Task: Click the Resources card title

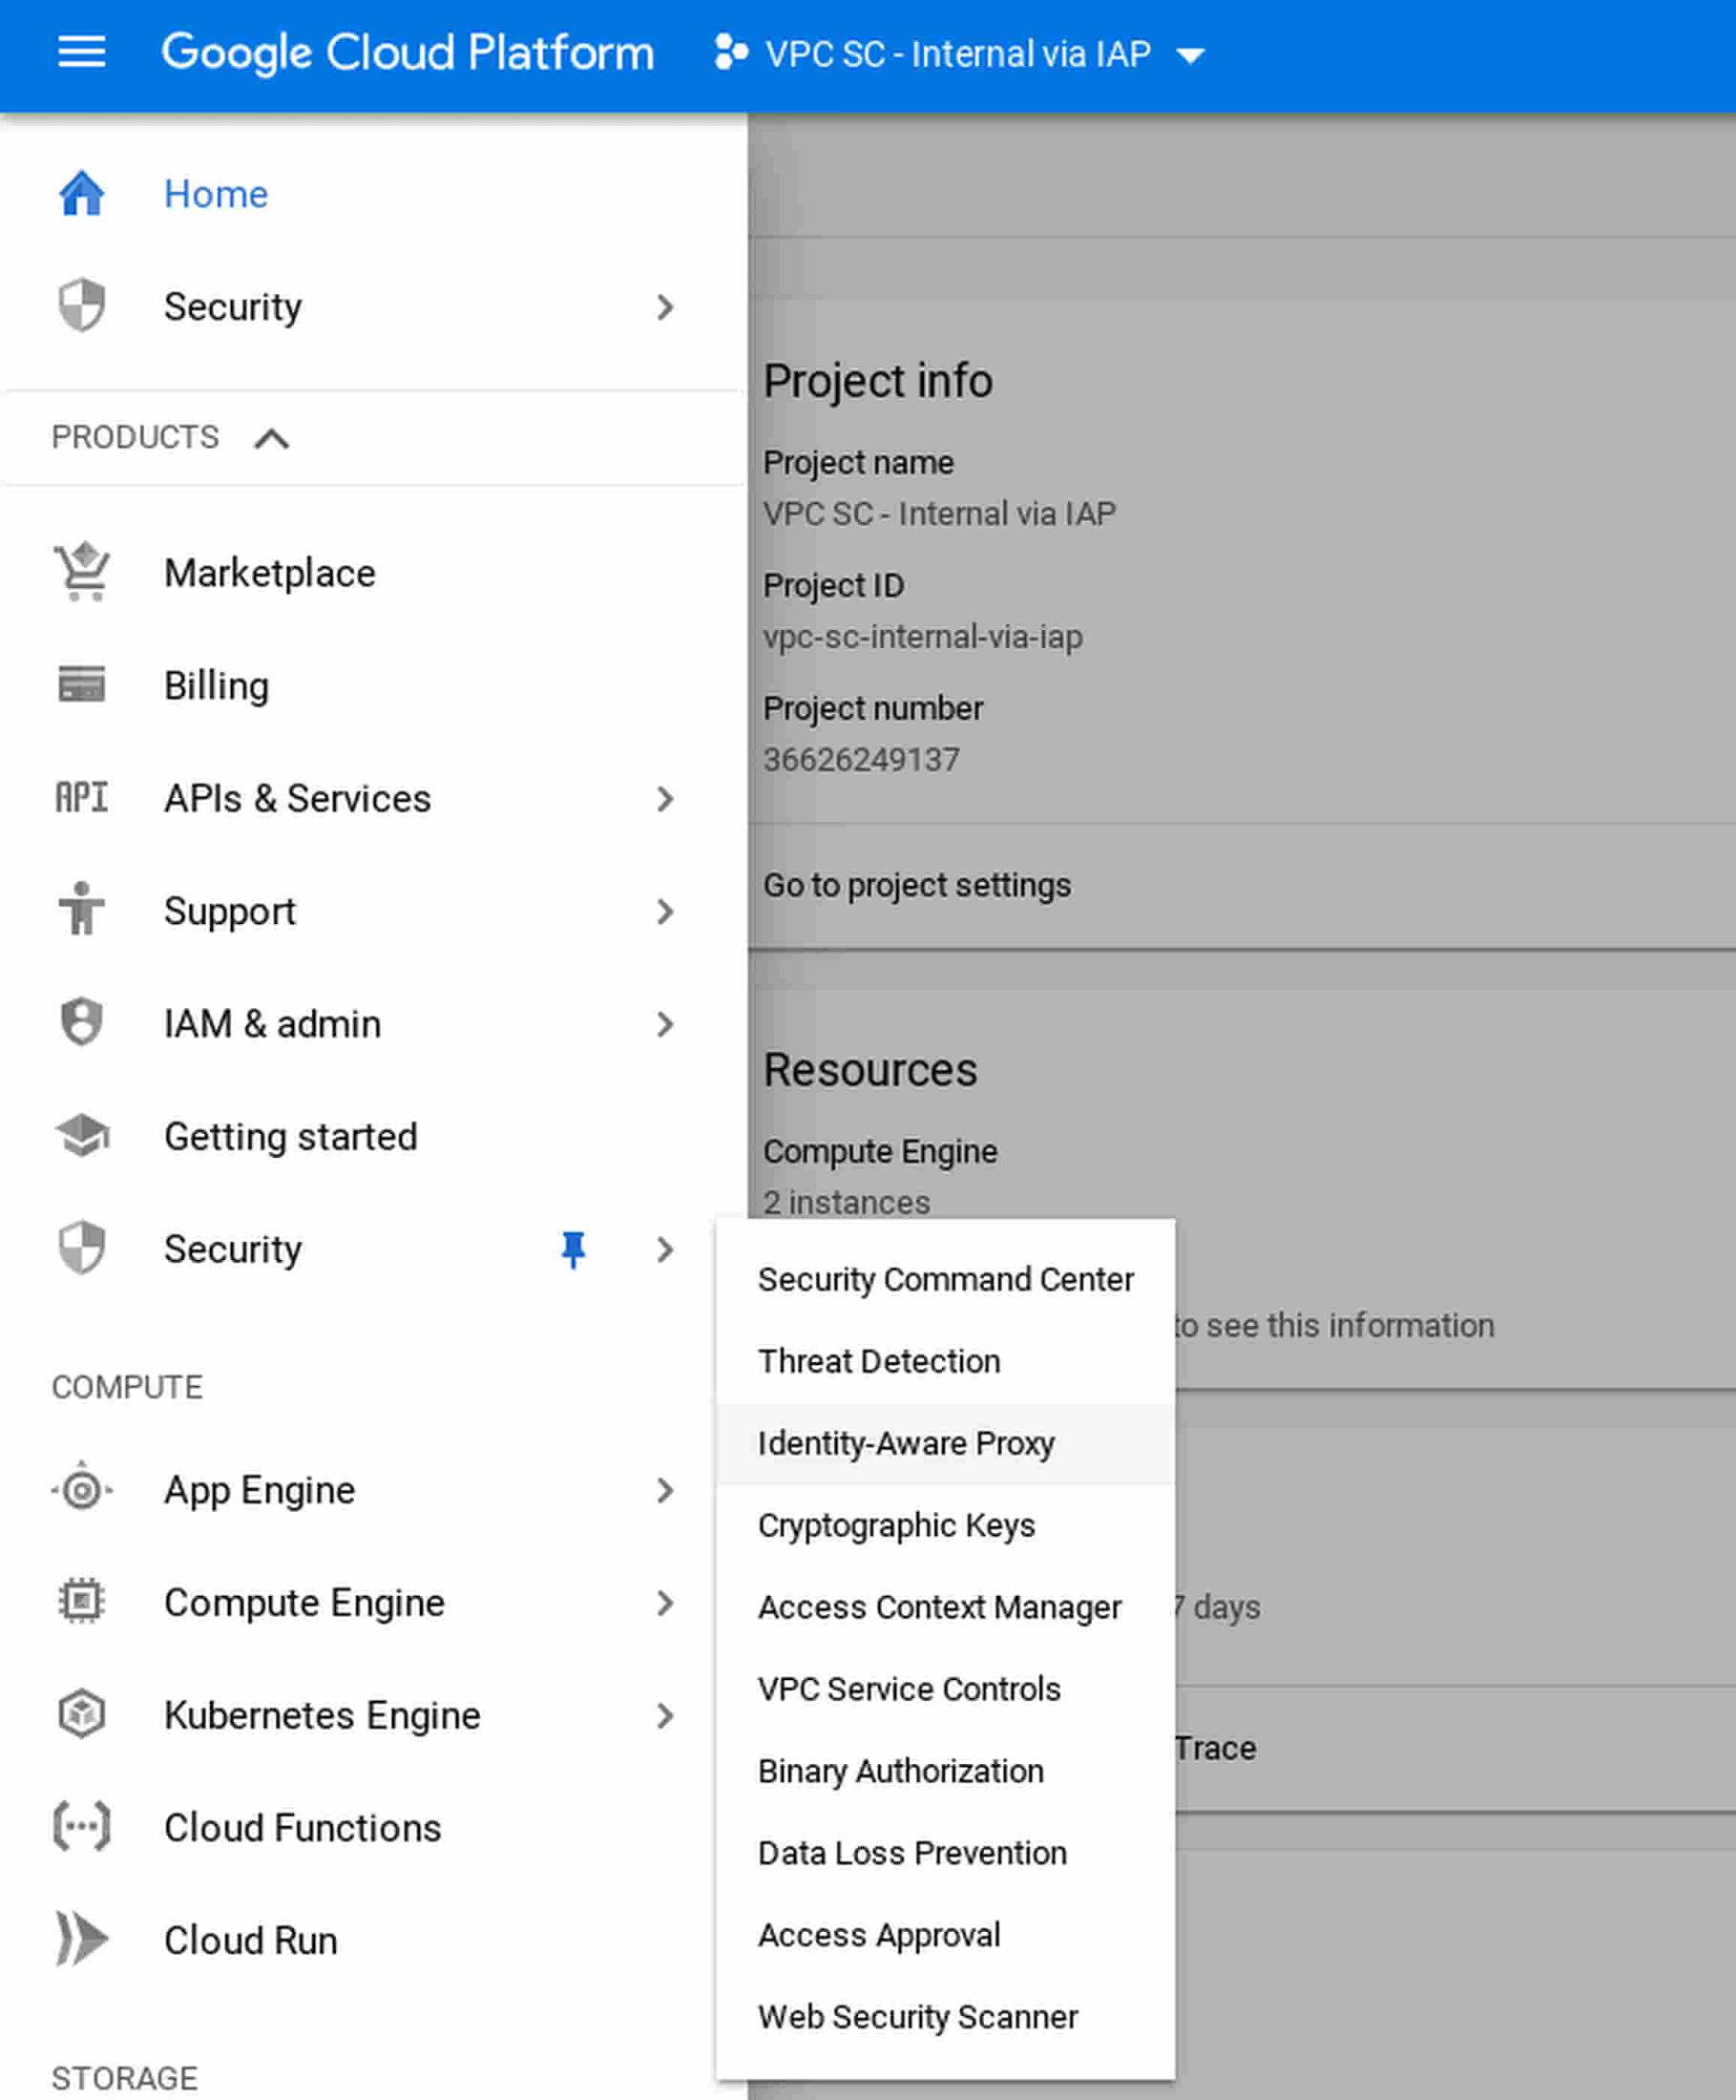Action: (870, 1070)
